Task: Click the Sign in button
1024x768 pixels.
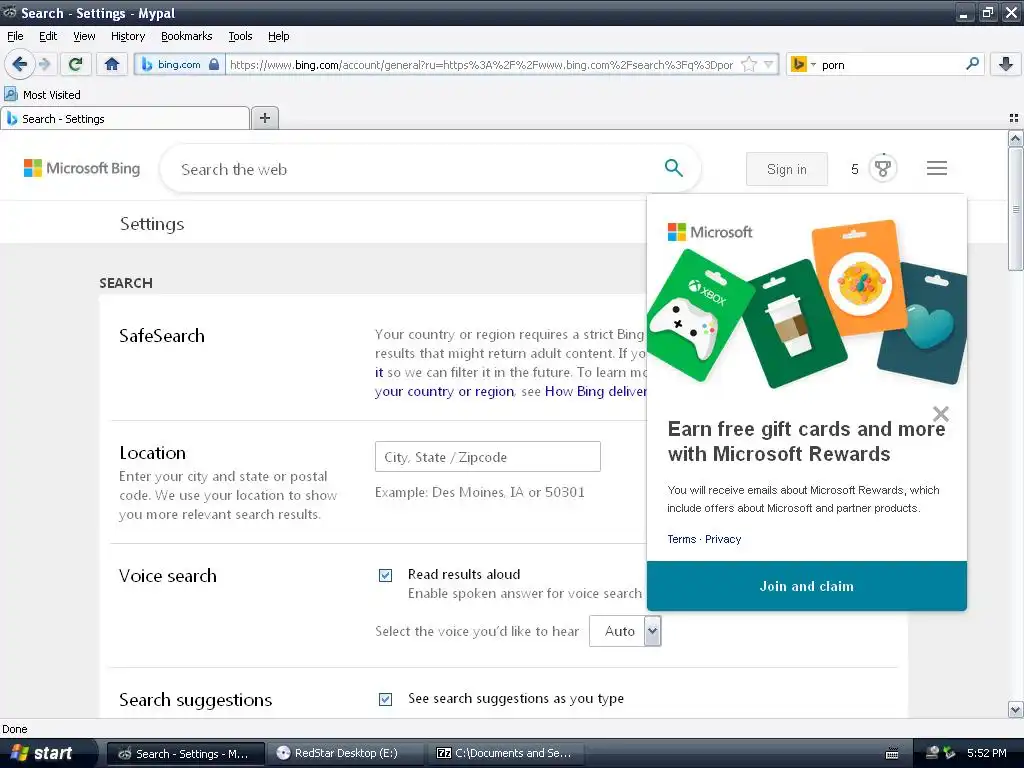Action: [786, 169]
